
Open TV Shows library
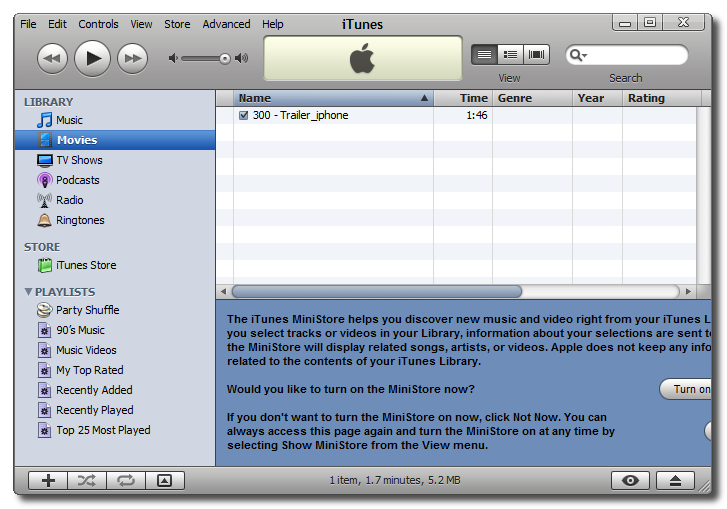click(115, 160)
